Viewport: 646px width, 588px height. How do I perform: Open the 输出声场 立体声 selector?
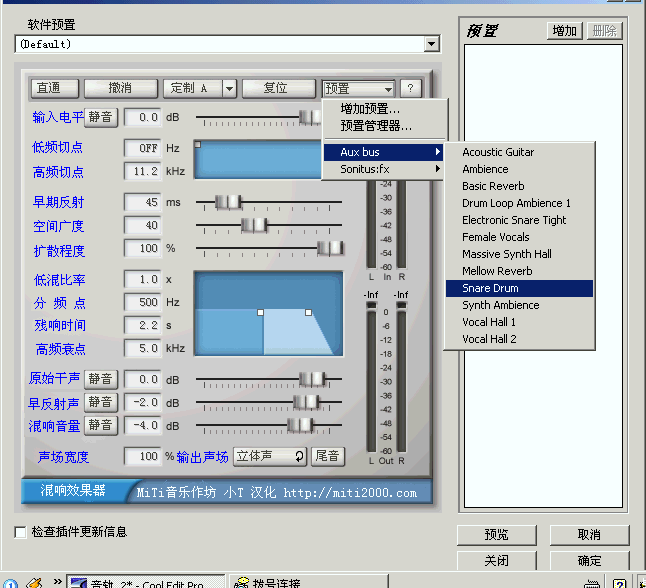click(x=270, y=456)
